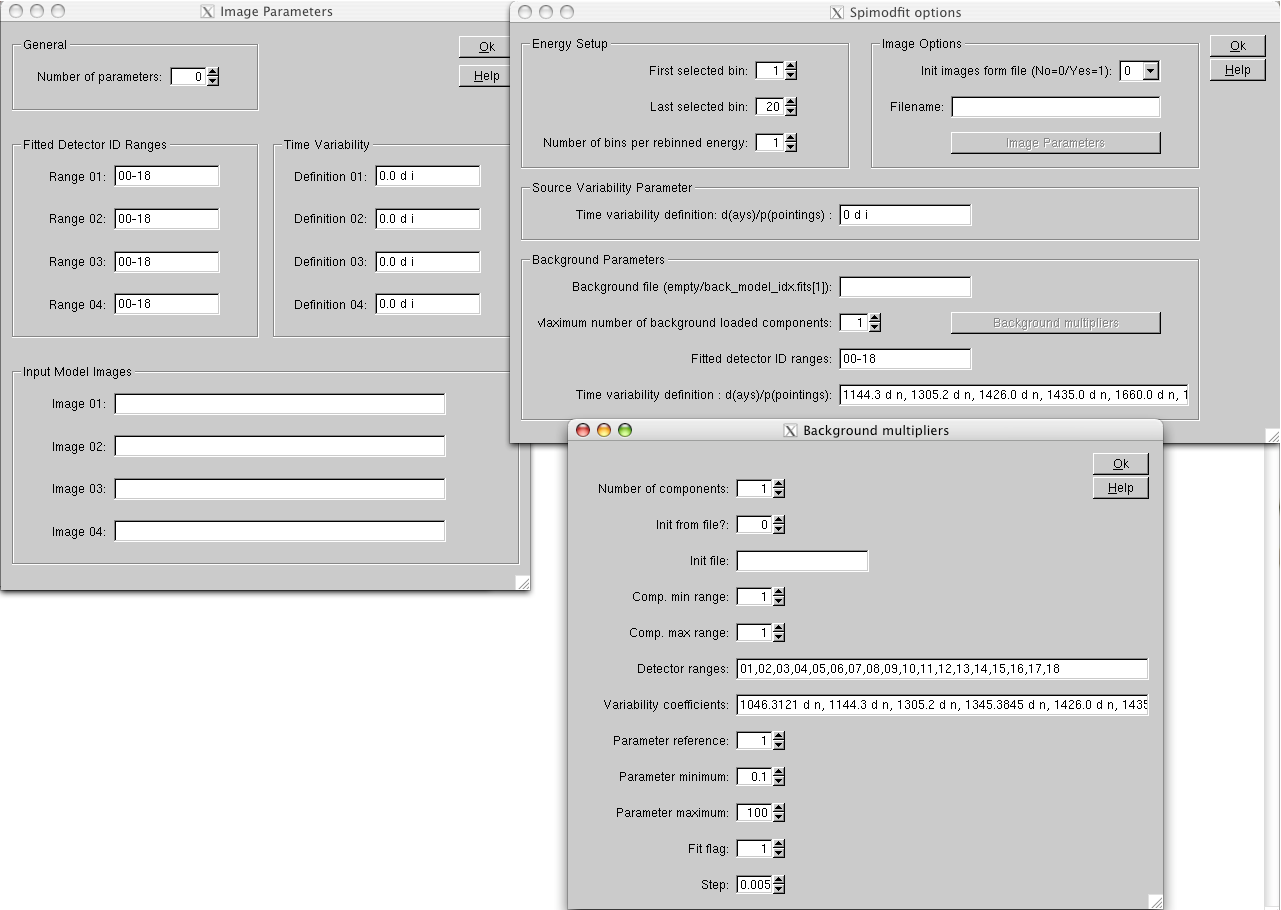Close the Image Parameters window
Viewport: 1281px width, 910px height.
[x=16, y=11]
